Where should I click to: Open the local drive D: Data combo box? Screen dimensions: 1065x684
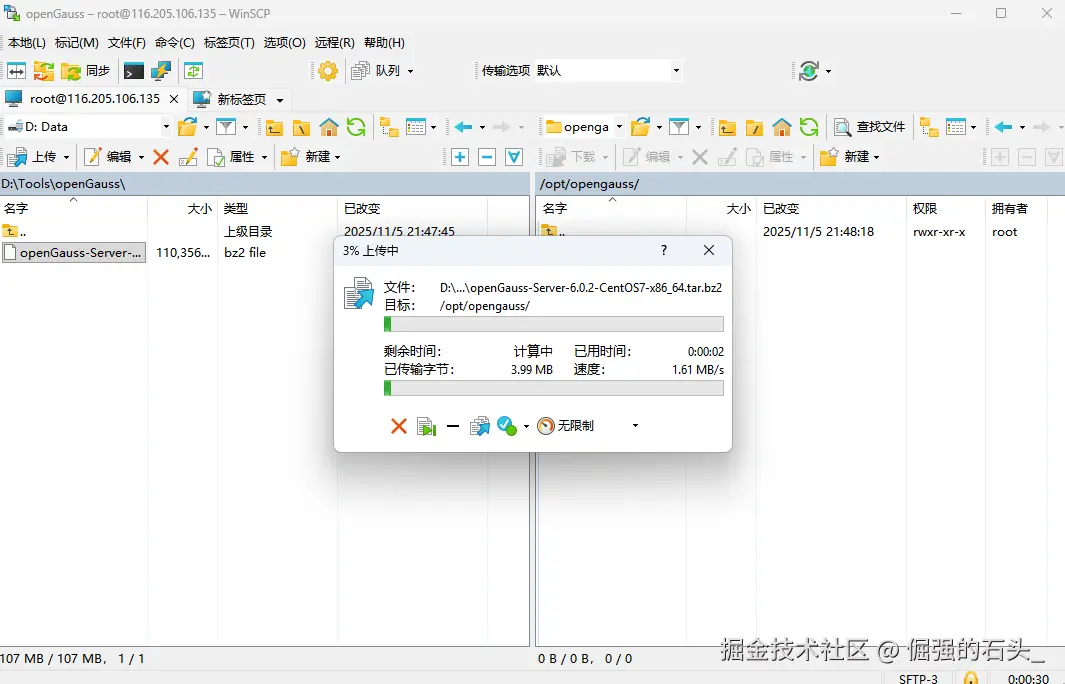(x=88, y=126)
